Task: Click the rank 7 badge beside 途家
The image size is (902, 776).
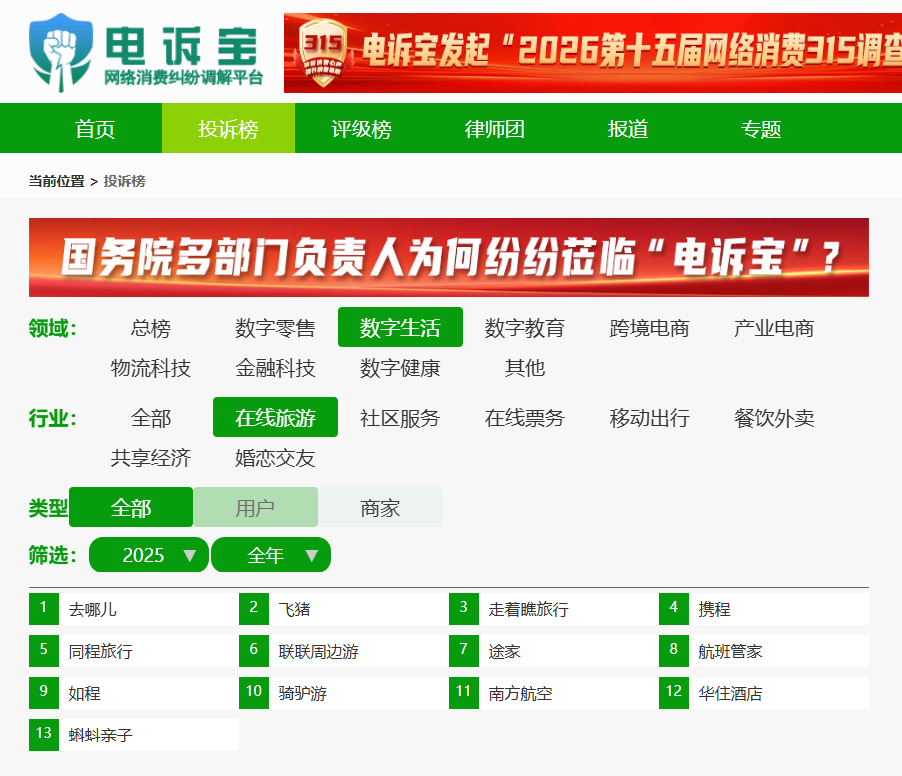Action: click(464, 650)
